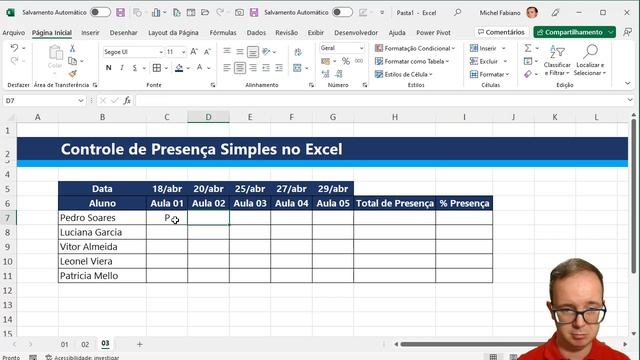Image resolution: width=640 pixels, height=360 pixels.
Task: Click the Name Box showing D7
Action: point(40,100)
